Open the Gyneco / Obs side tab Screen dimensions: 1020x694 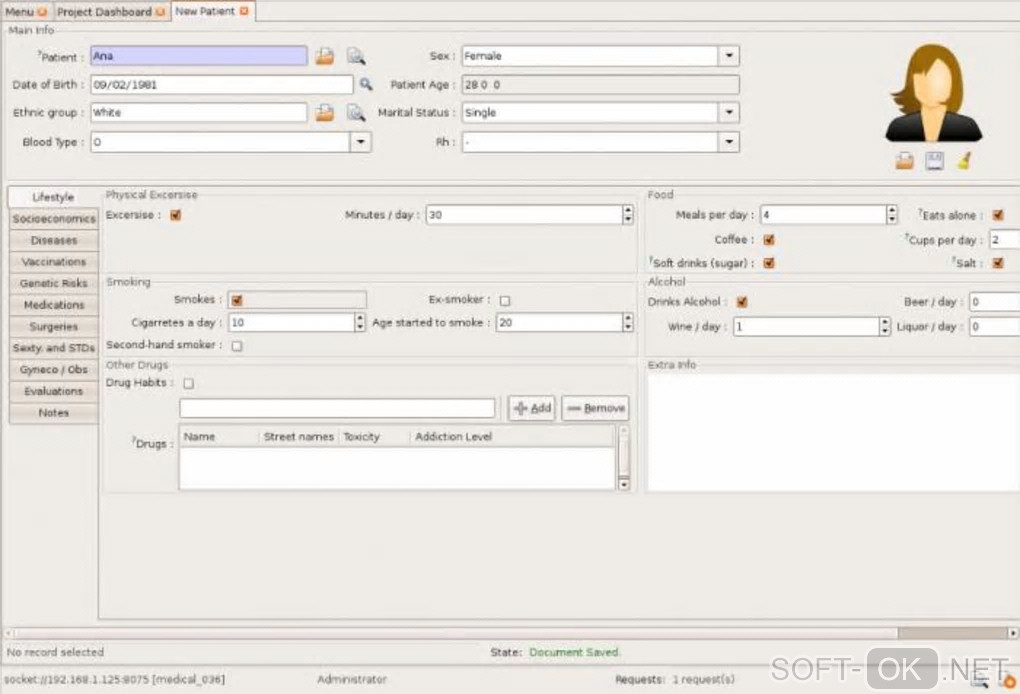[x=53, y=369]
